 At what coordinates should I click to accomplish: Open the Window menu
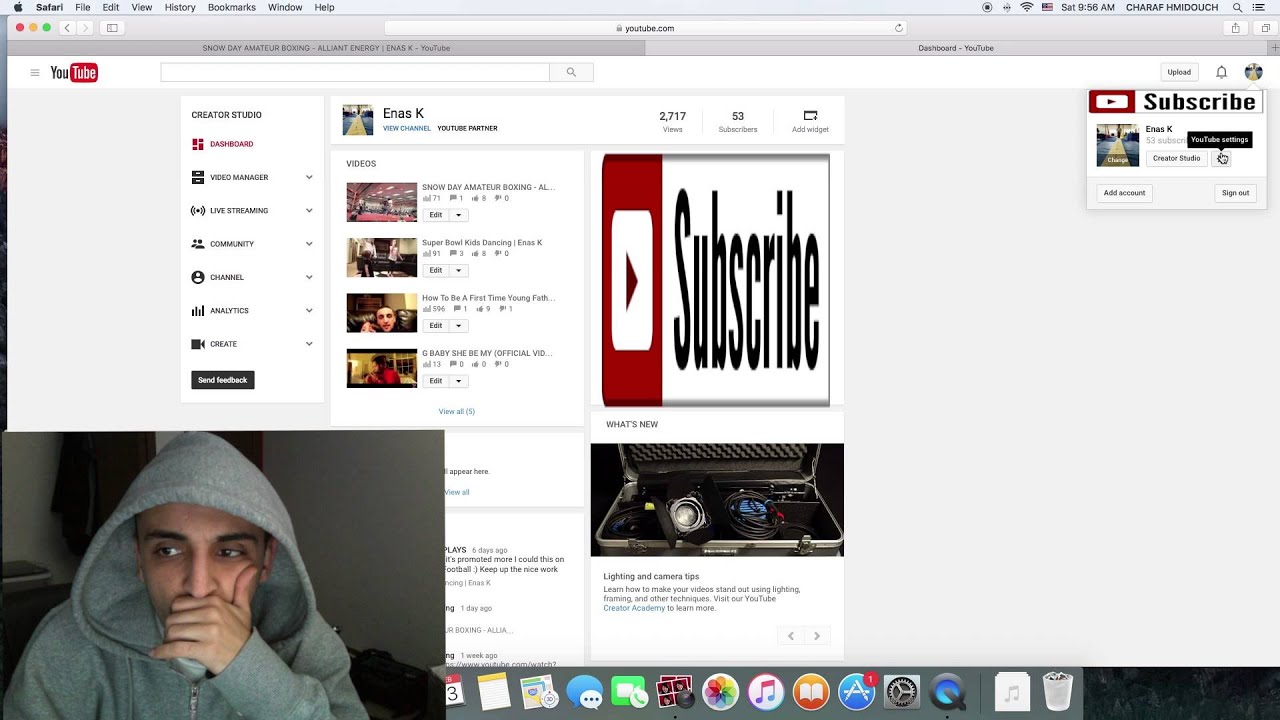pos(285,7)
